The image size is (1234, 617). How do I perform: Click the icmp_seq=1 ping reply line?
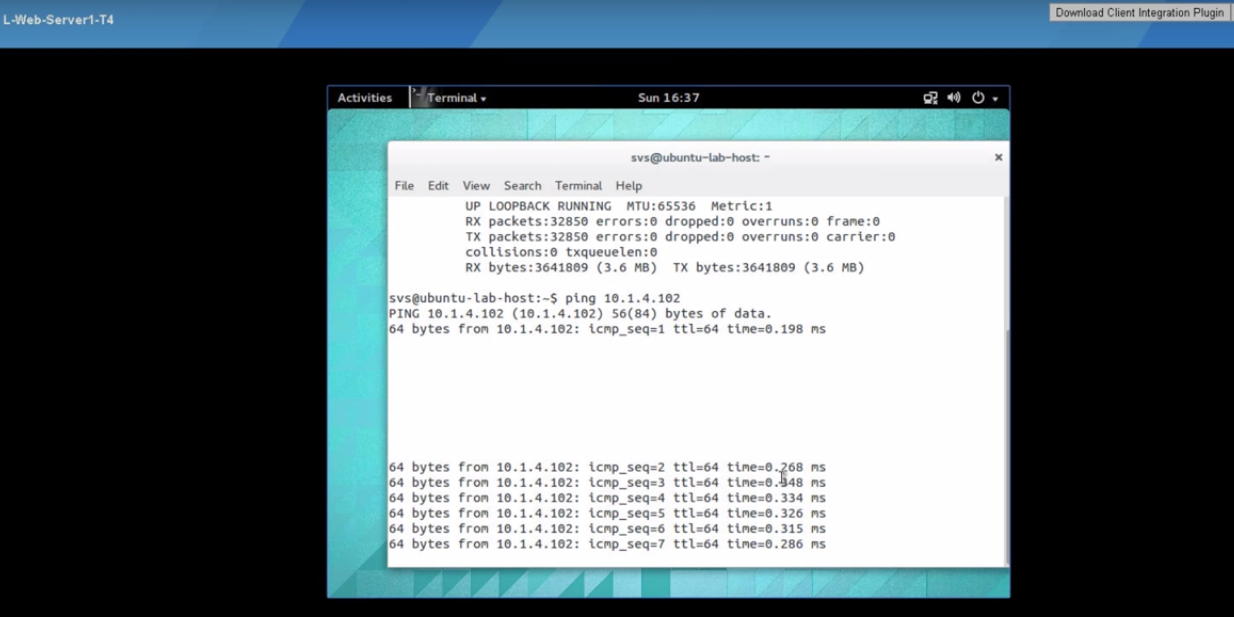[607, 329]
